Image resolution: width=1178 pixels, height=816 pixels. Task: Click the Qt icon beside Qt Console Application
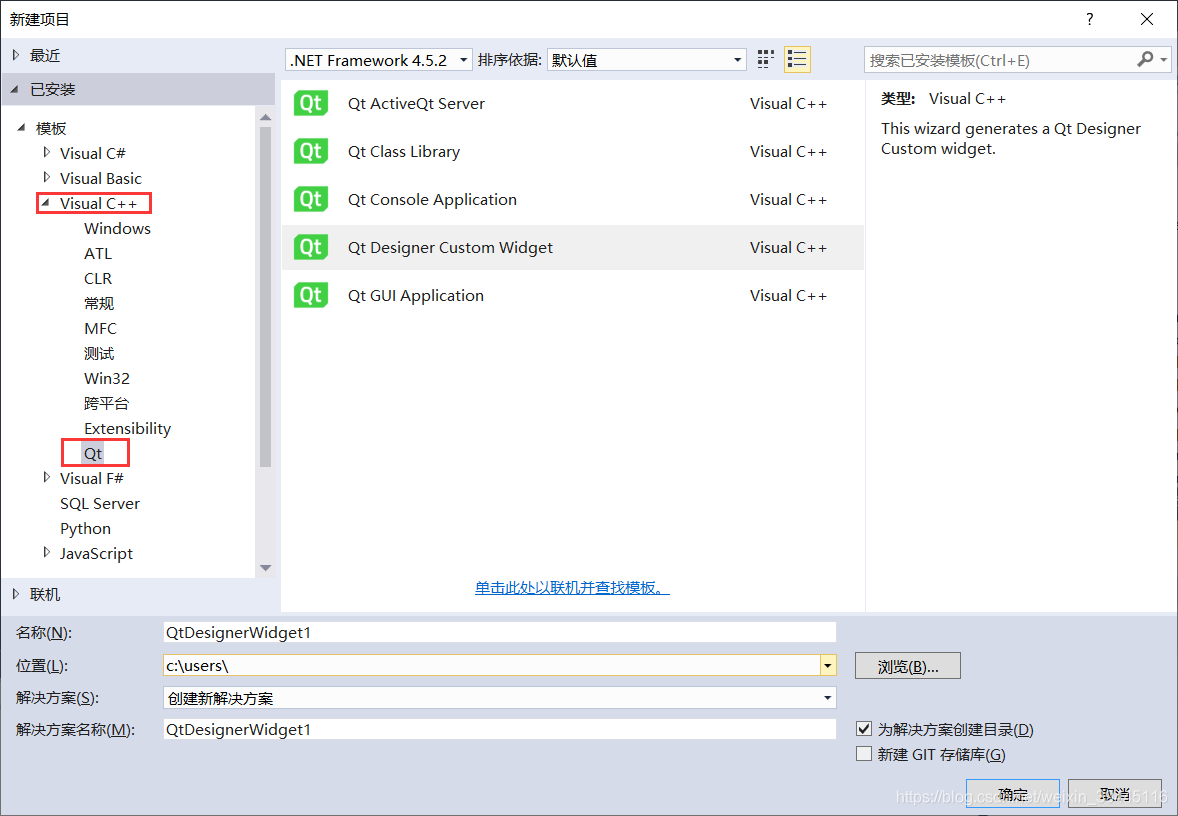tap(311, 200)
